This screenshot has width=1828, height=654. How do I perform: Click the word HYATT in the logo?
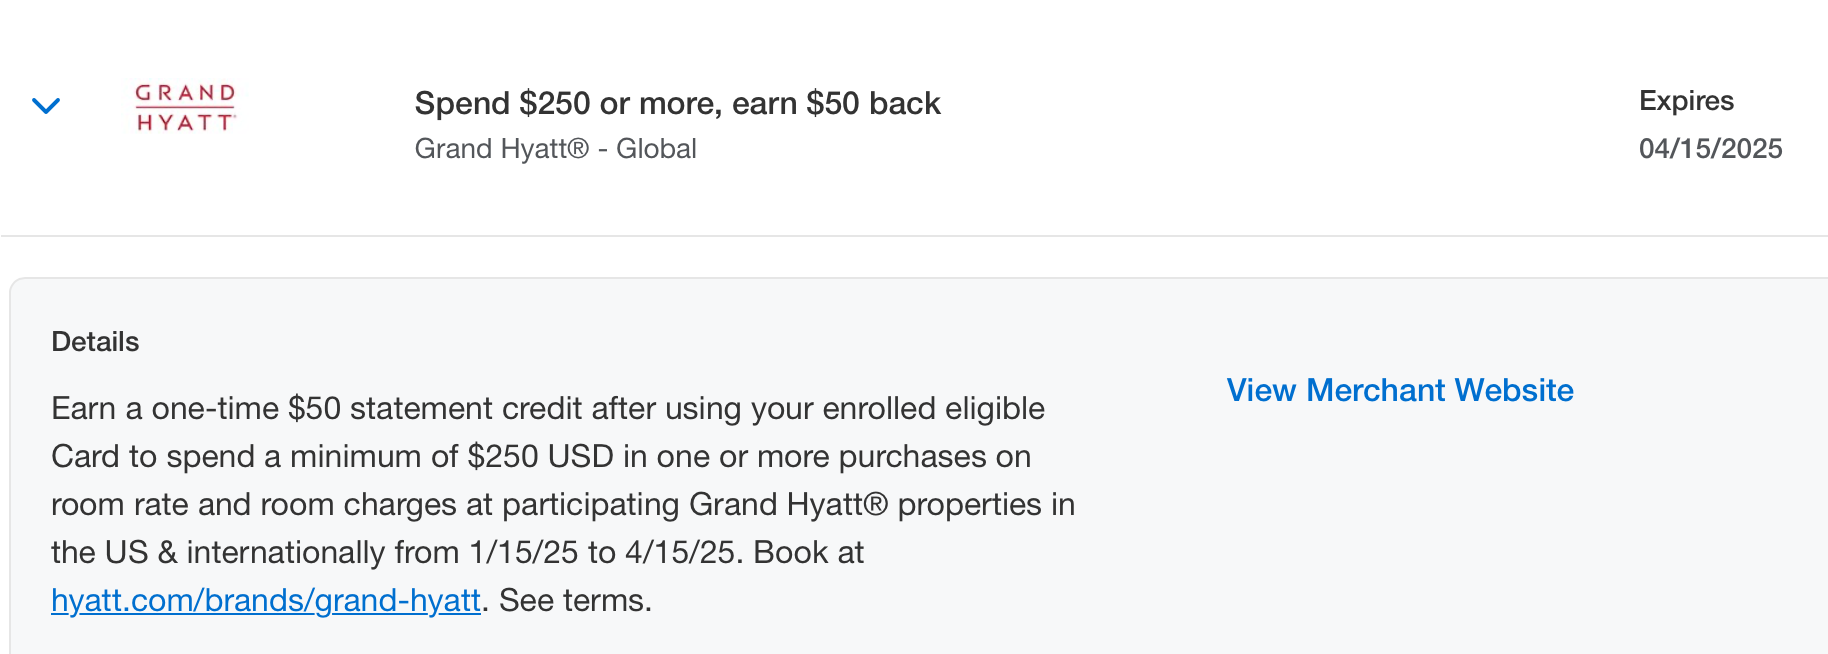pos(186,122)
